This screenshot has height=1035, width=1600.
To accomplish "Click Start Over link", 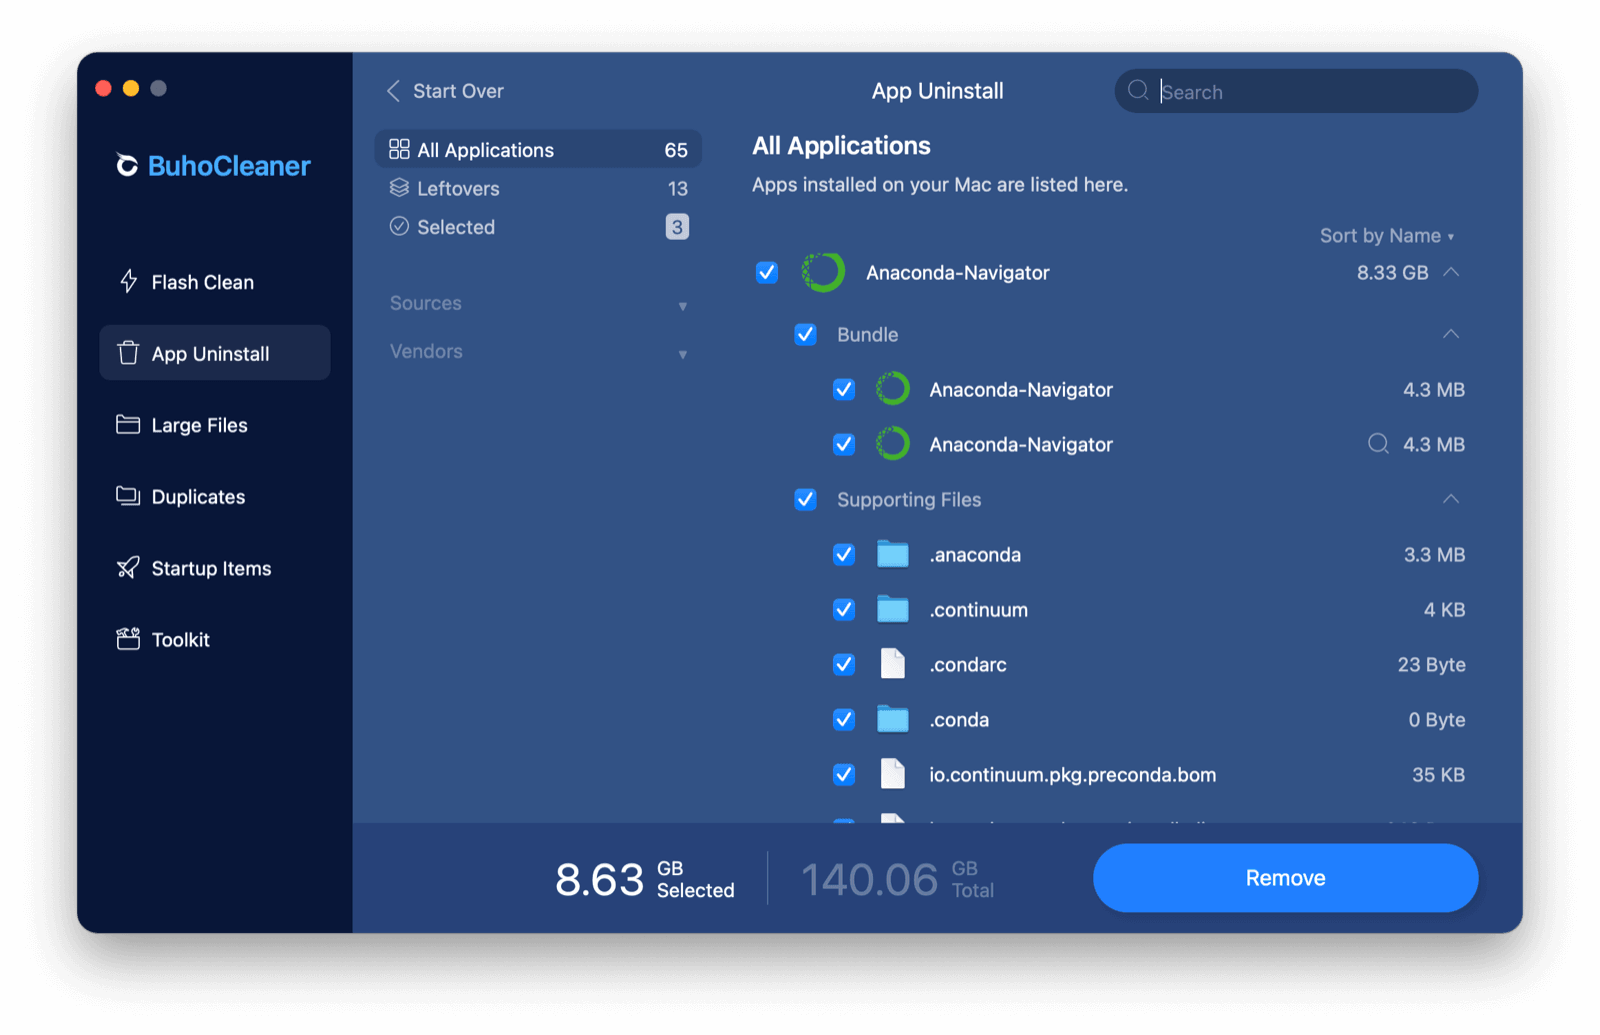I will (x=458, y=91).
